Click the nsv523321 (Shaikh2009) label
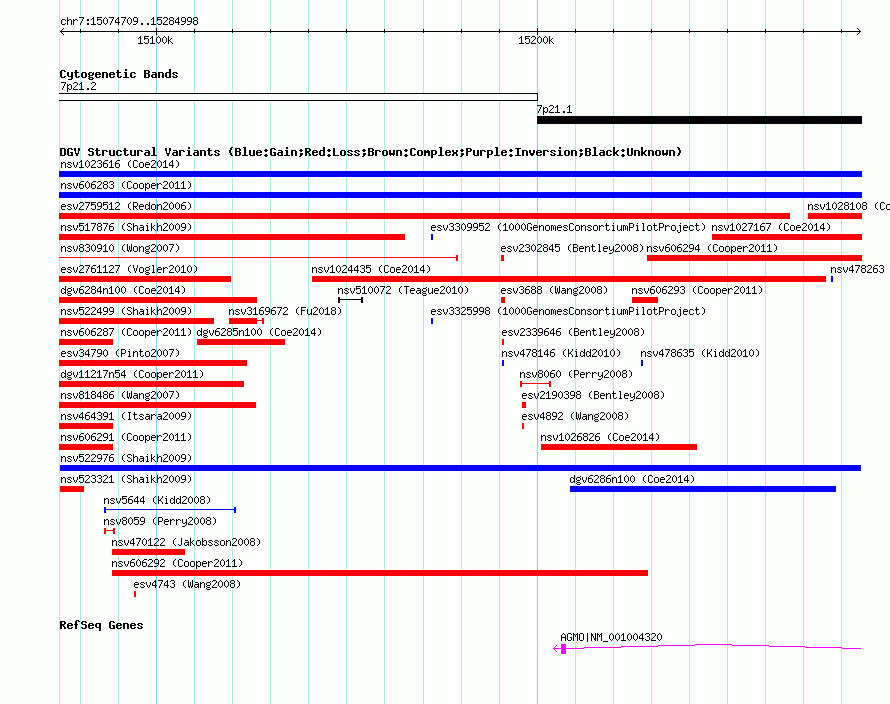Image resolution: width=890 pixels, height=704 pixels. [126, 480]
